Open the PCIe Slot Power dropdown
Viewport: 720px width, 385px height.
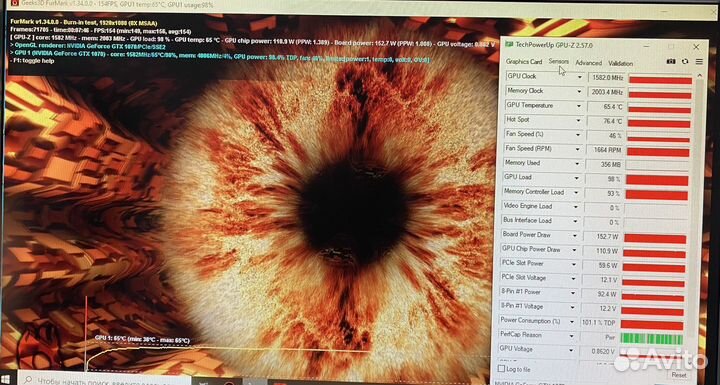pyautogui.click(x=574, y=265)
